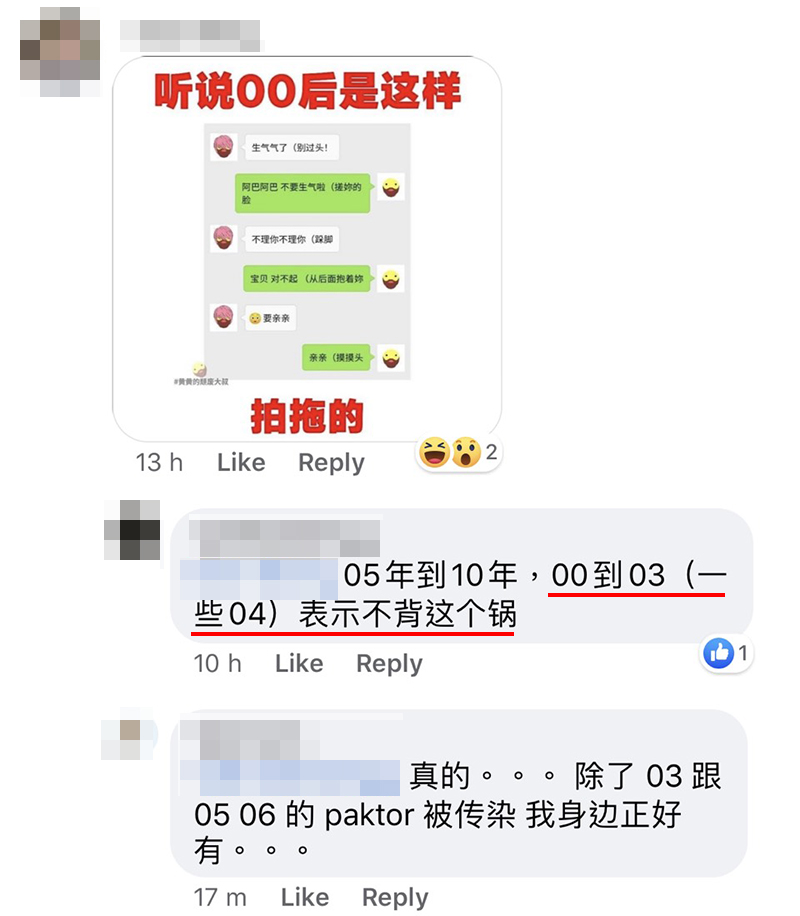Reply to the comment posted 10 h ago
This screenshot has height=916, width=800.
click(389, 664)
